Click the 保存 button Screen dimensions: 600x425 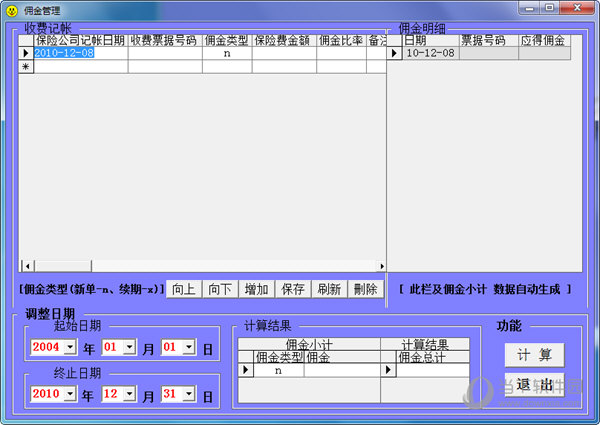click(x=293, y=289)
